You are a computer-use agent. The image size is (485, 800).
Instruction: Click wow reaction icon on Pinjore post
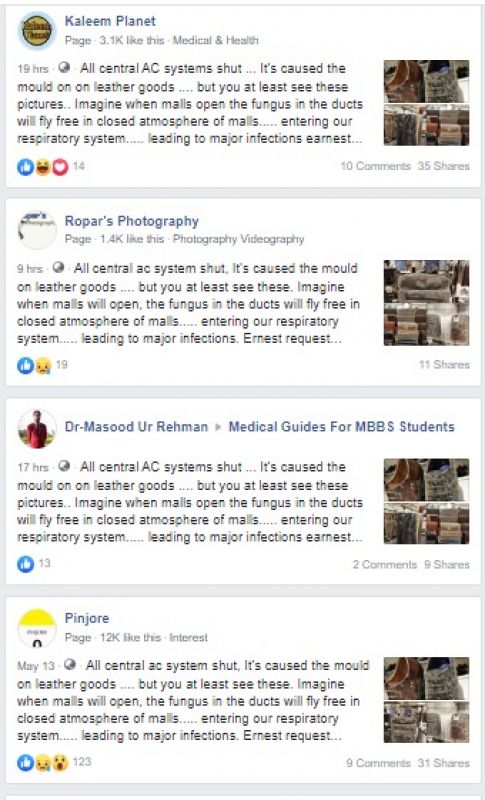coord(60,763)
